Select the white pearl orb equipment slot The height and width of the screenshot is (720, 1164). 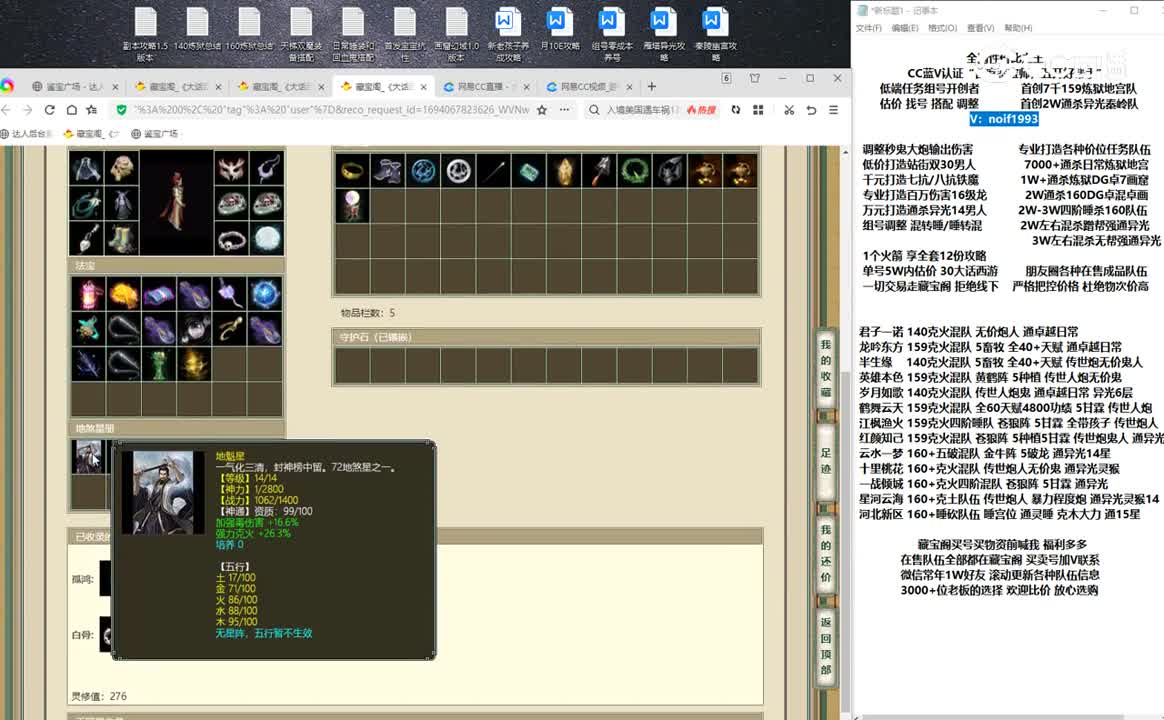(267, 238)
